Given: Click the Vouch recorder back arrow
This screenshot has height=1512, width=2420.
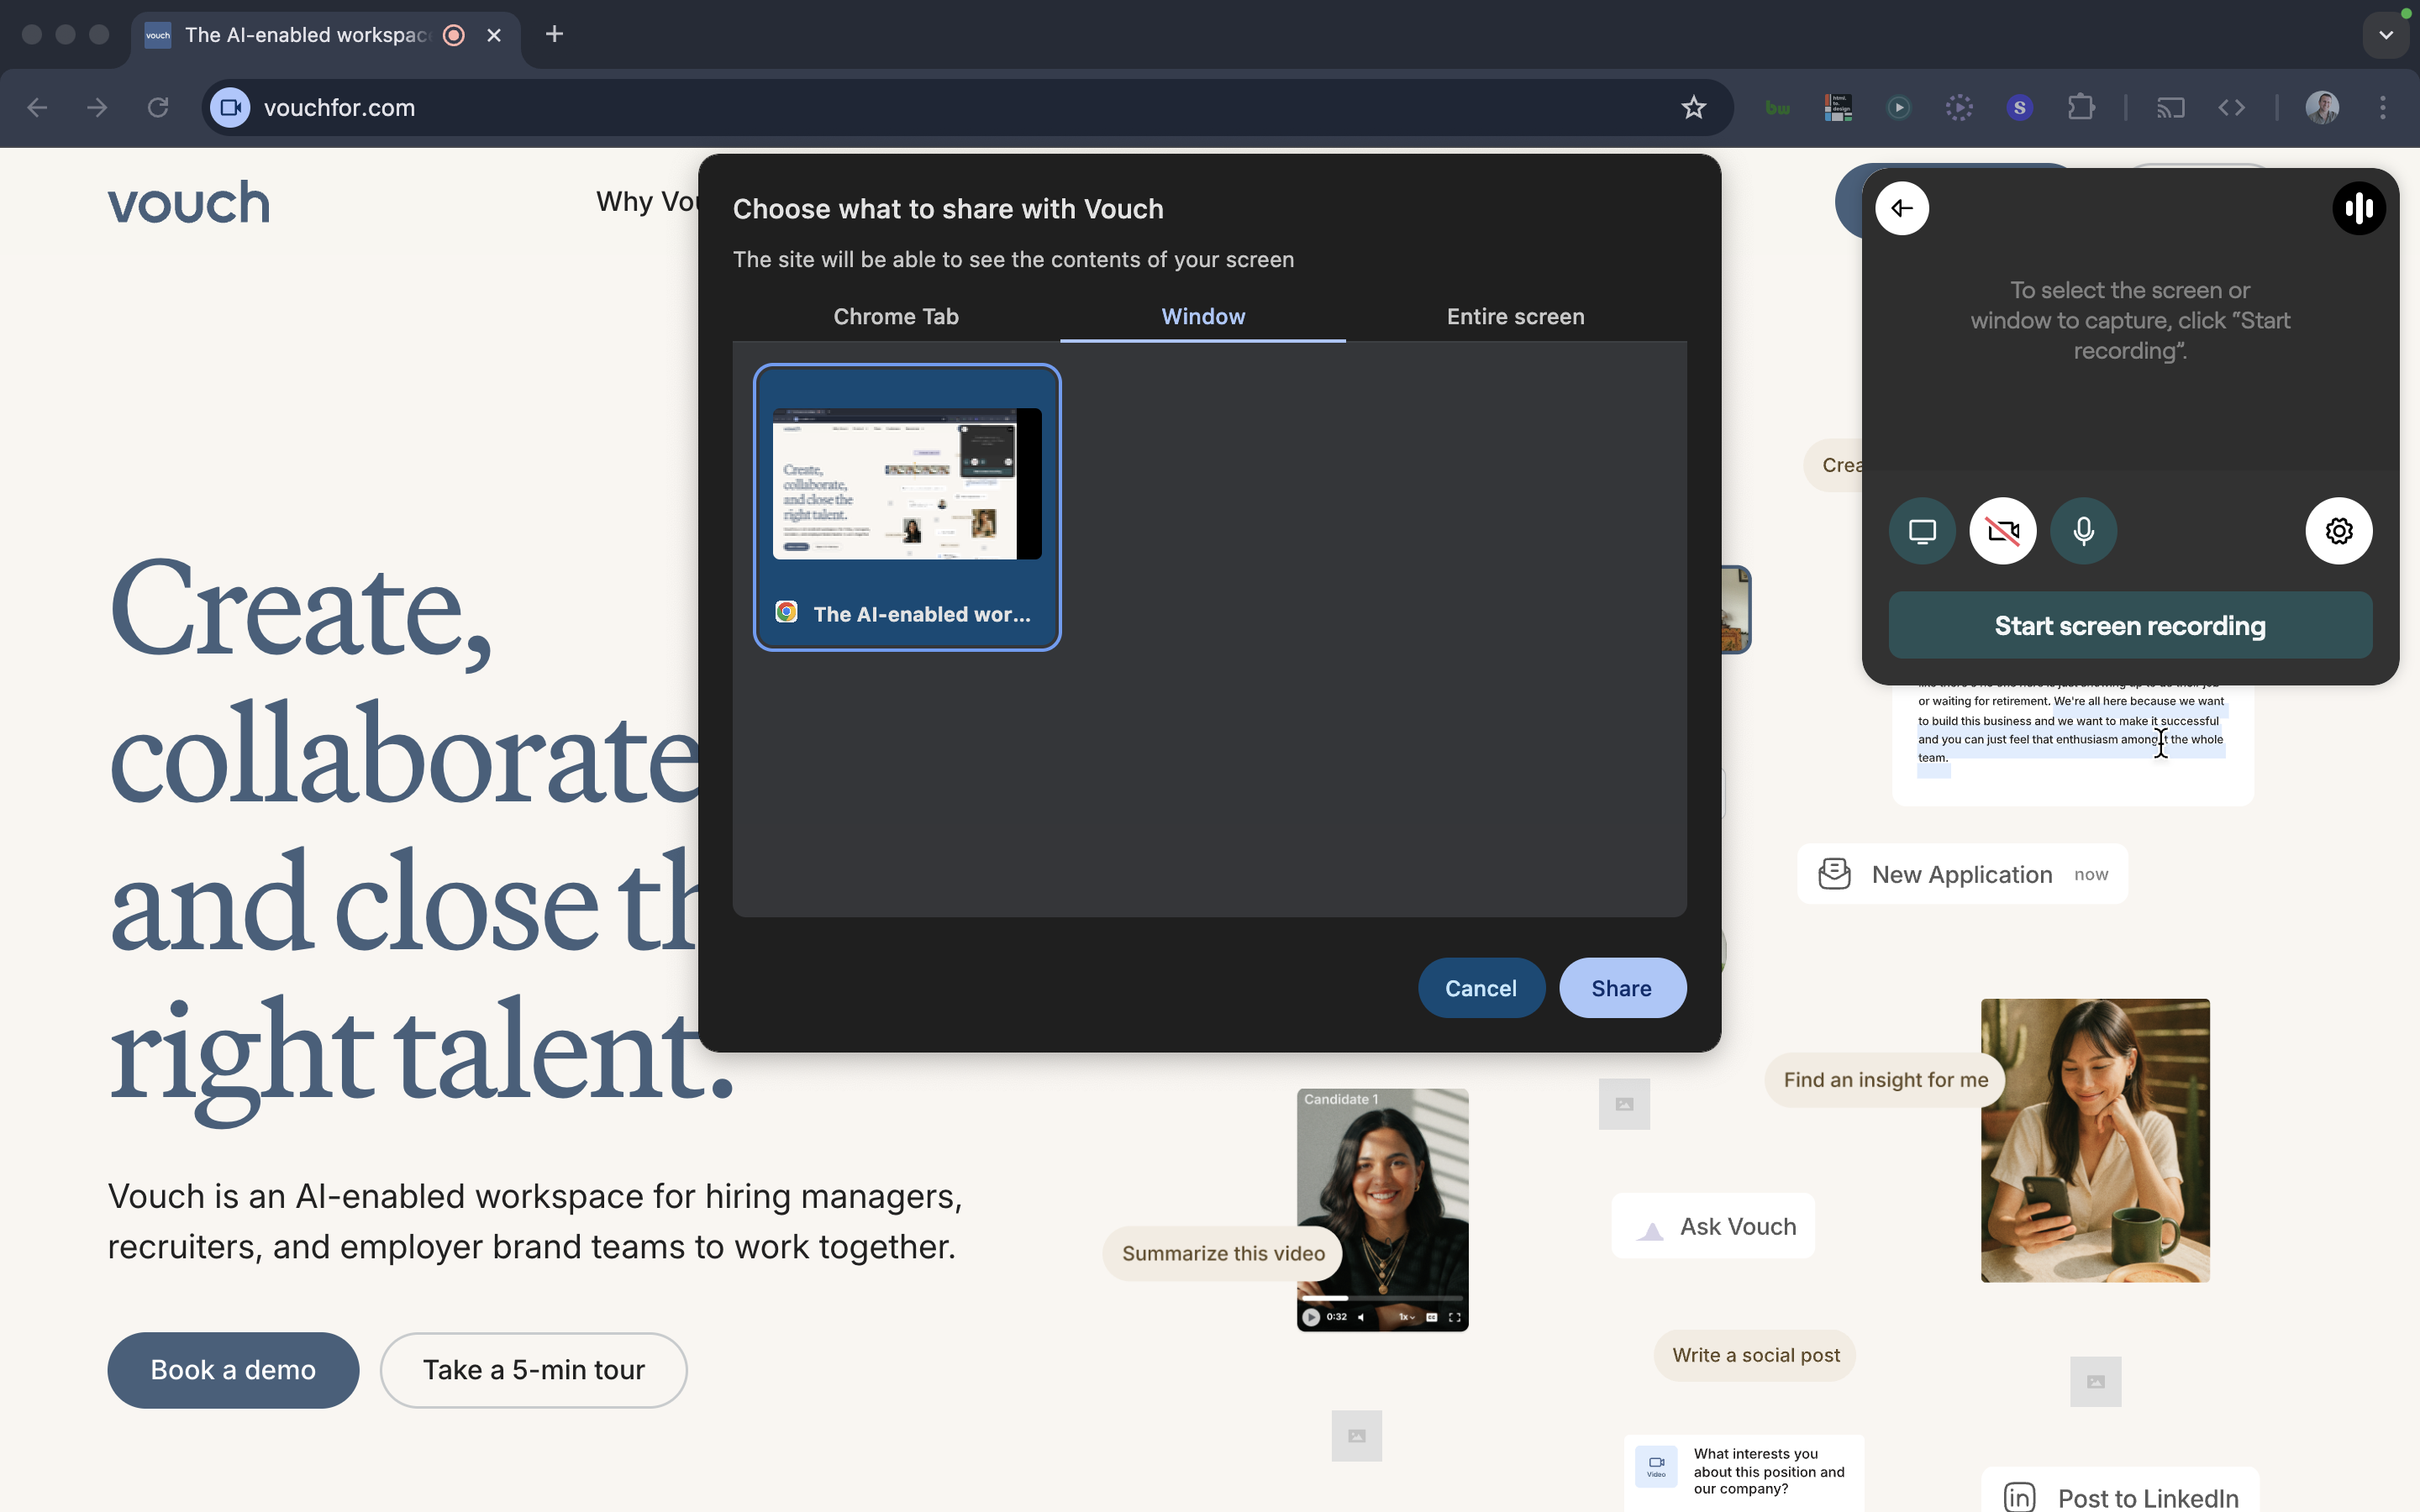Looking at the screenshot, I should click(x=1902, y=208).
